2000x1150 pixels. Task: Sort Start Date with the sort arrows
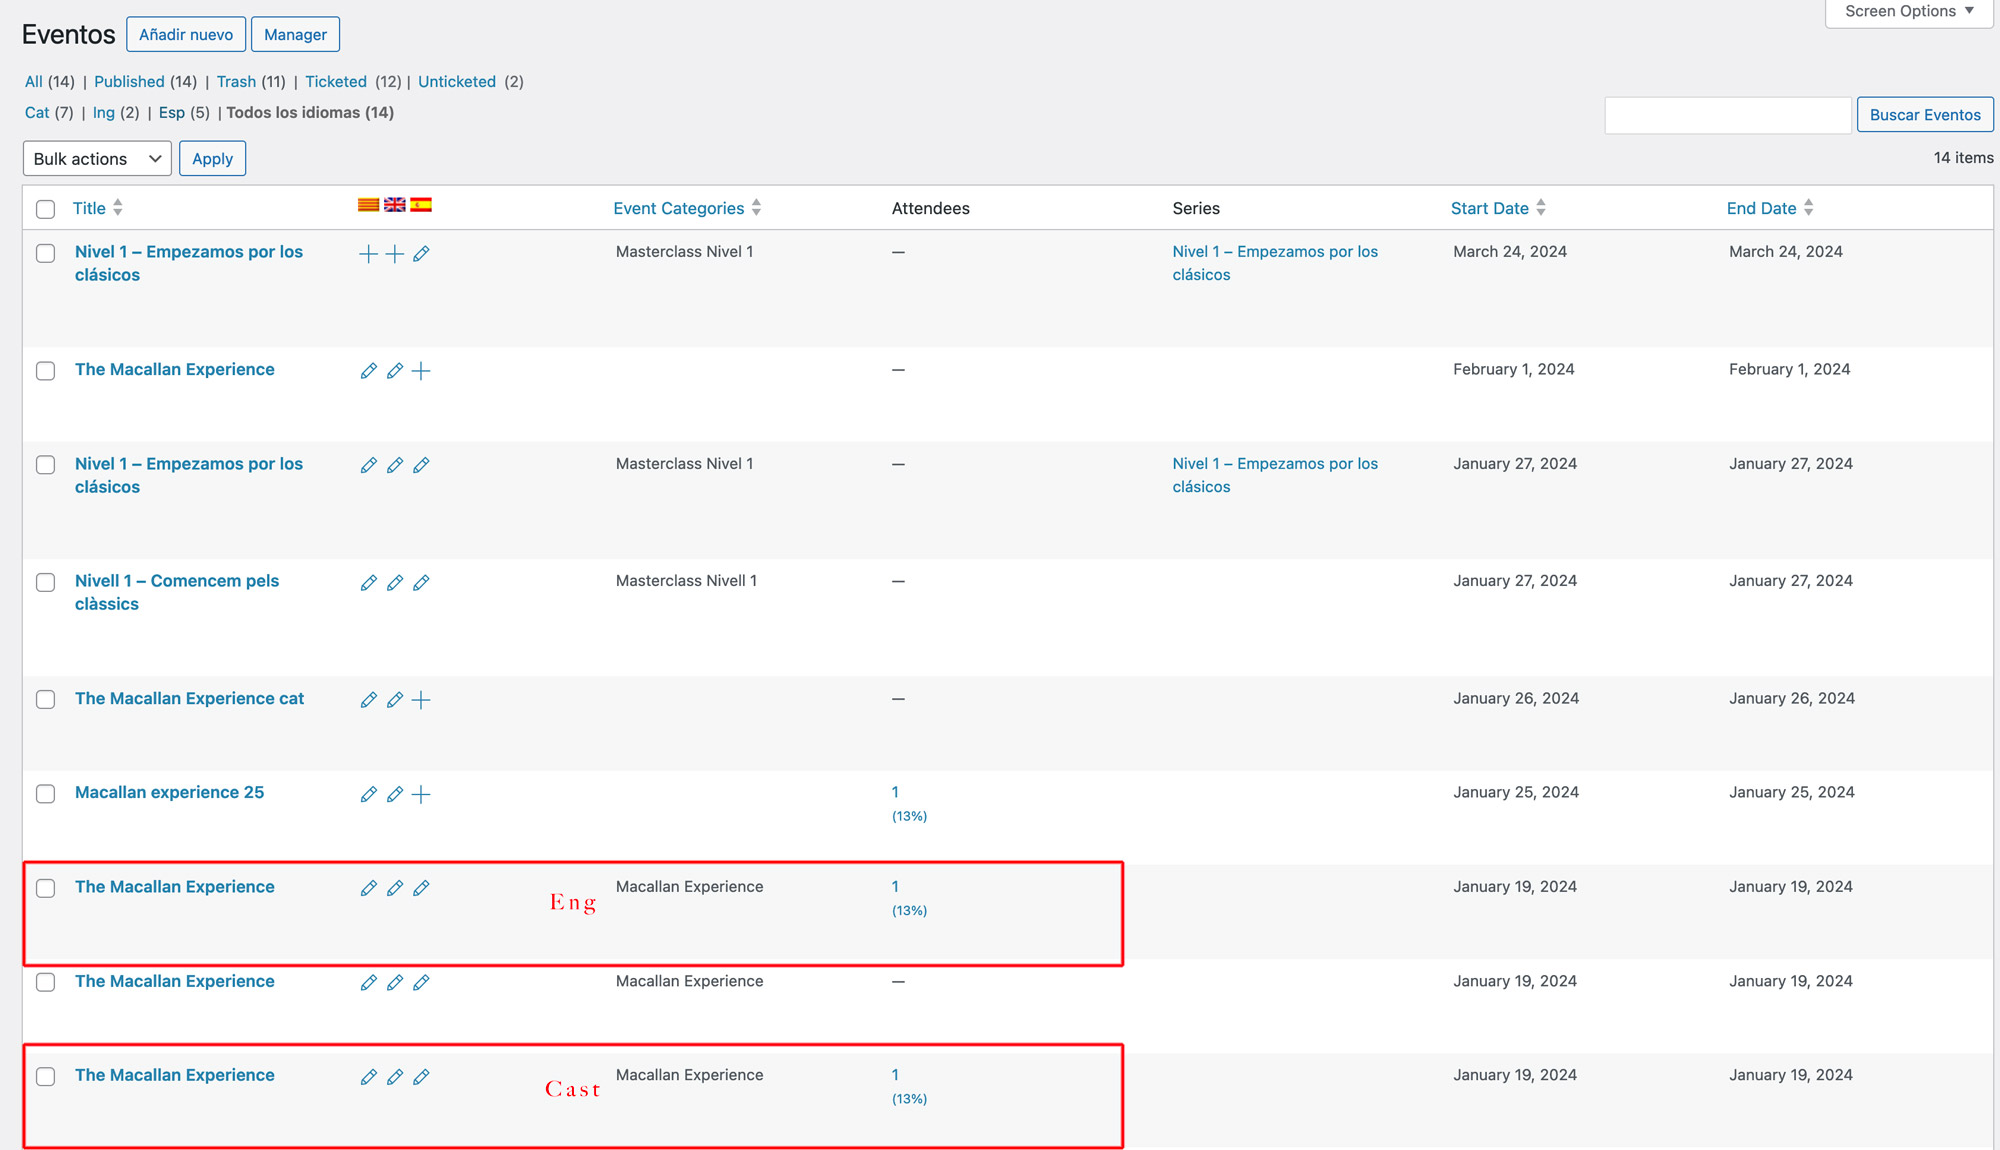1541,208
